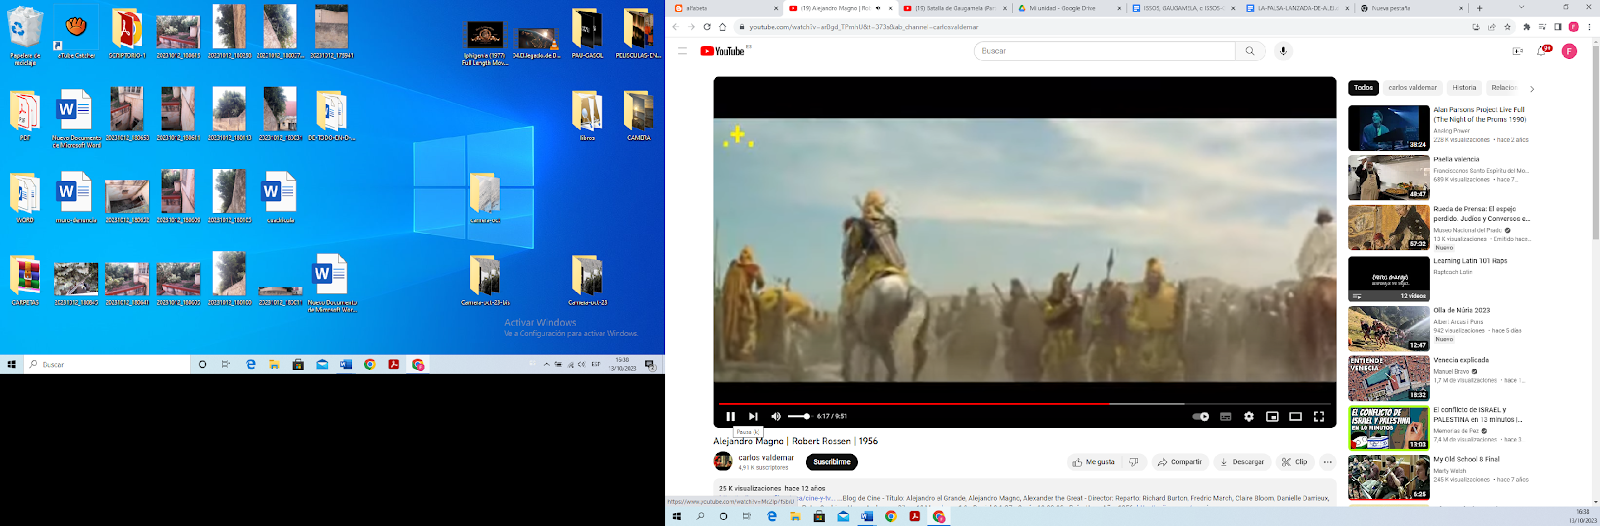Open Adobe Acrobat from right taskbar
Viewport: 1600px width, 526px height.
[914, 517]
